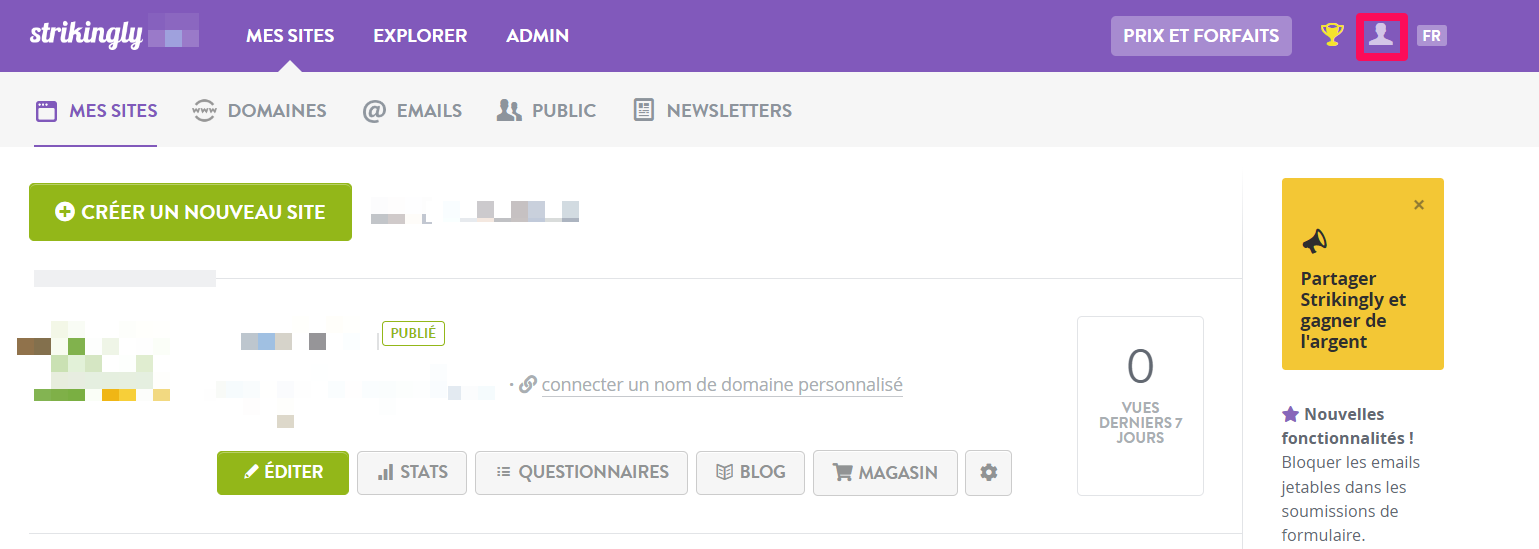Open the Admin menu item

click(x=538, y=36)
